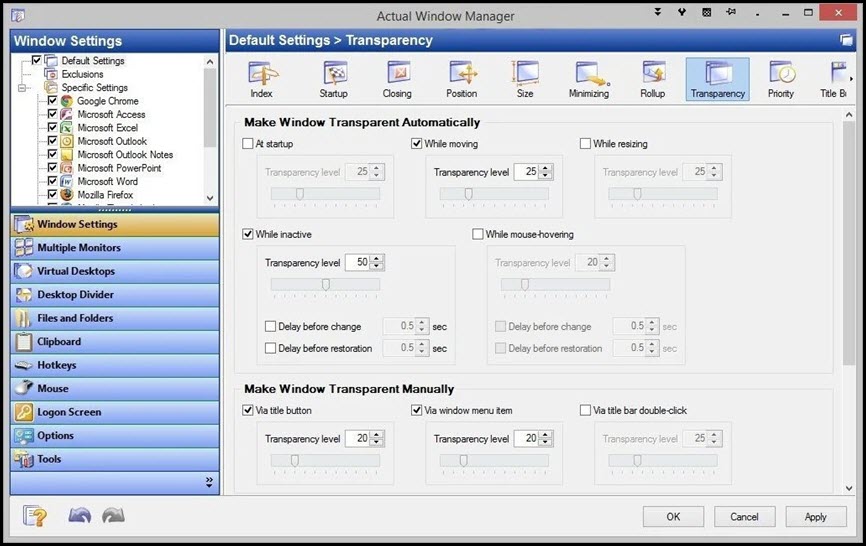Click the Mozilla Firefox icon in tree
866x546 pixels.
(x=67, y=195)
